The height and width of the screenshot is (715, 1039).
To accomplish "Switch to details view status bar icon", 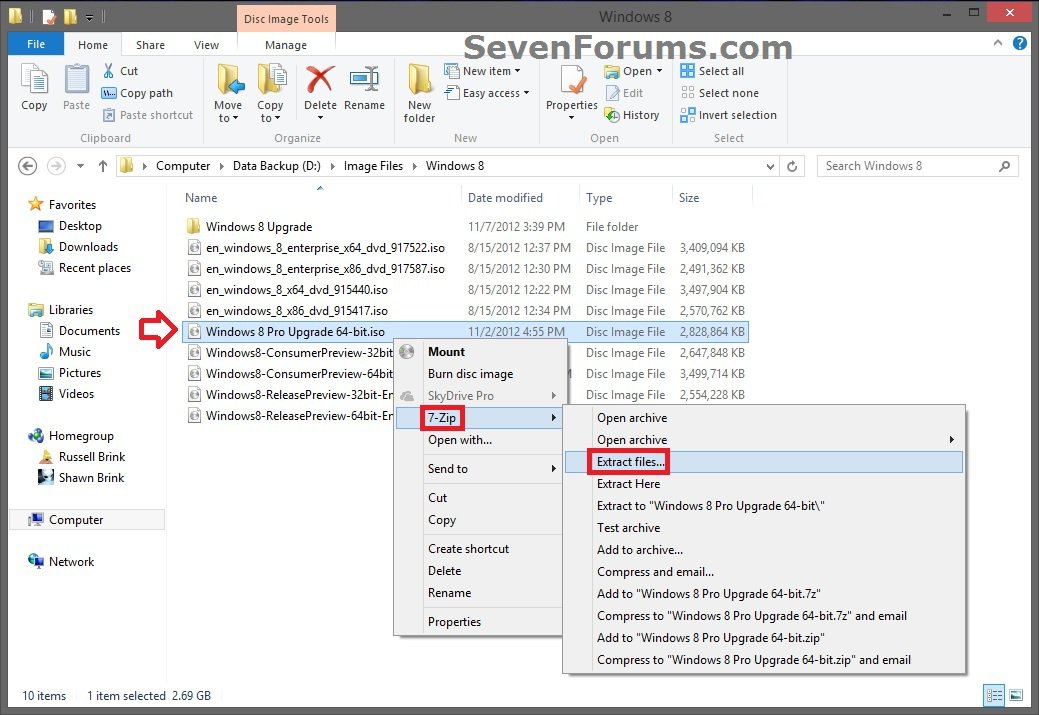I will pyautogui.click(x=994, y=695).
